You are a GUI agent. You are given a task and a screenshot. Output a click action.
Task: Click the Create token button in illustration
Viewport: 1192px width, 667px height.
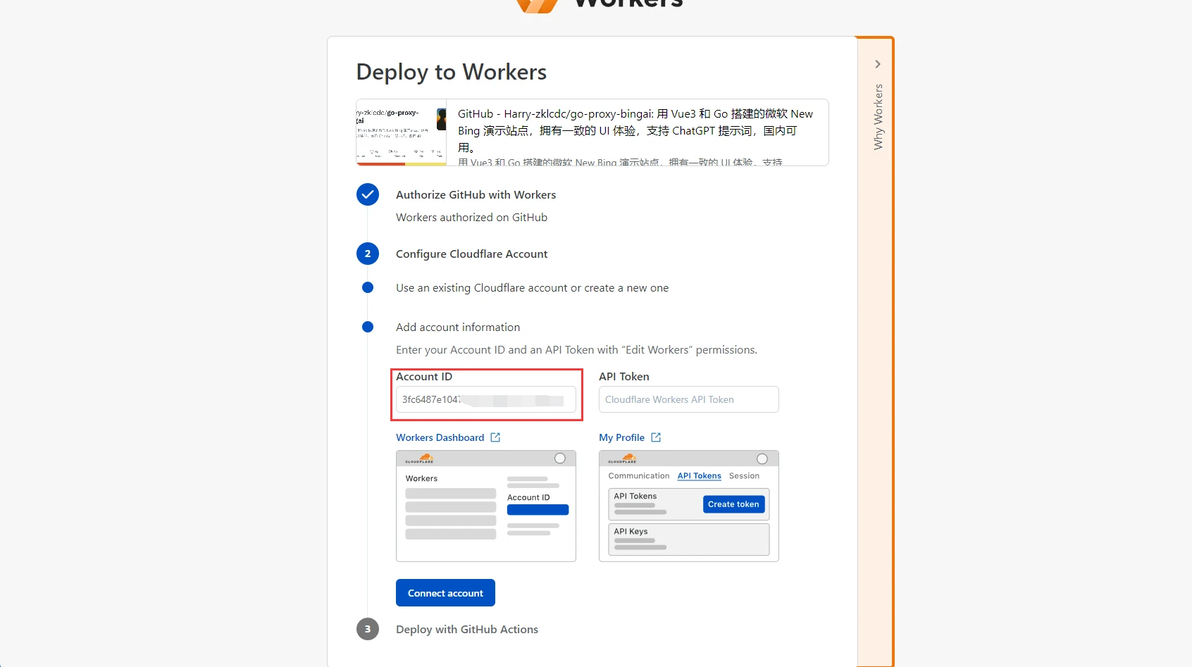734,503
